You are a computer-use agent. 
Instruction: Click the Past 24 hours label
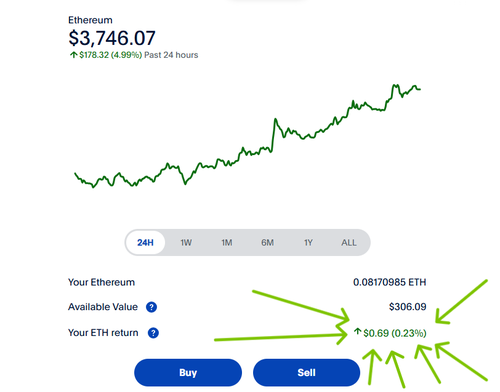[171, 55]
